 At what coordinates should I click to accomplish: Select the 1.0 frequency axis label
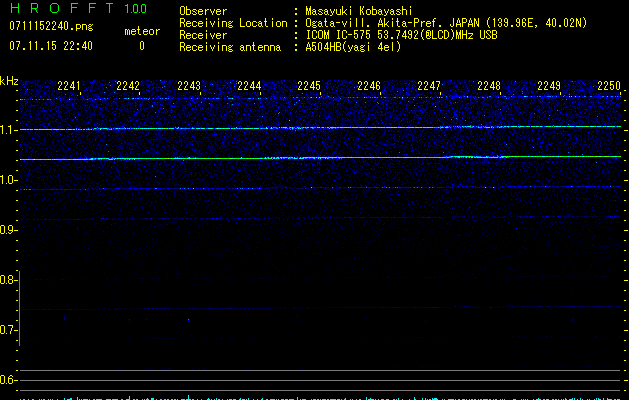[x=9, y=180]
